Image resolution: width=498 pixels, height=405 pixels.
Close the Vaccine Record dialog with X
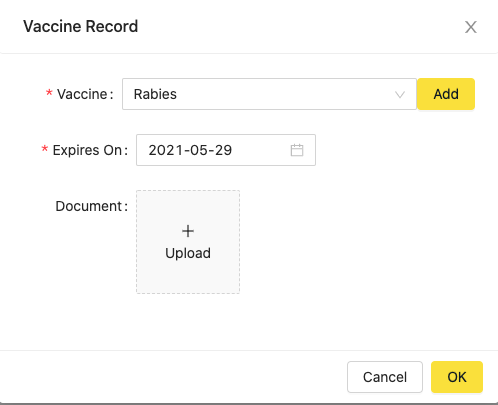point(471,27)
